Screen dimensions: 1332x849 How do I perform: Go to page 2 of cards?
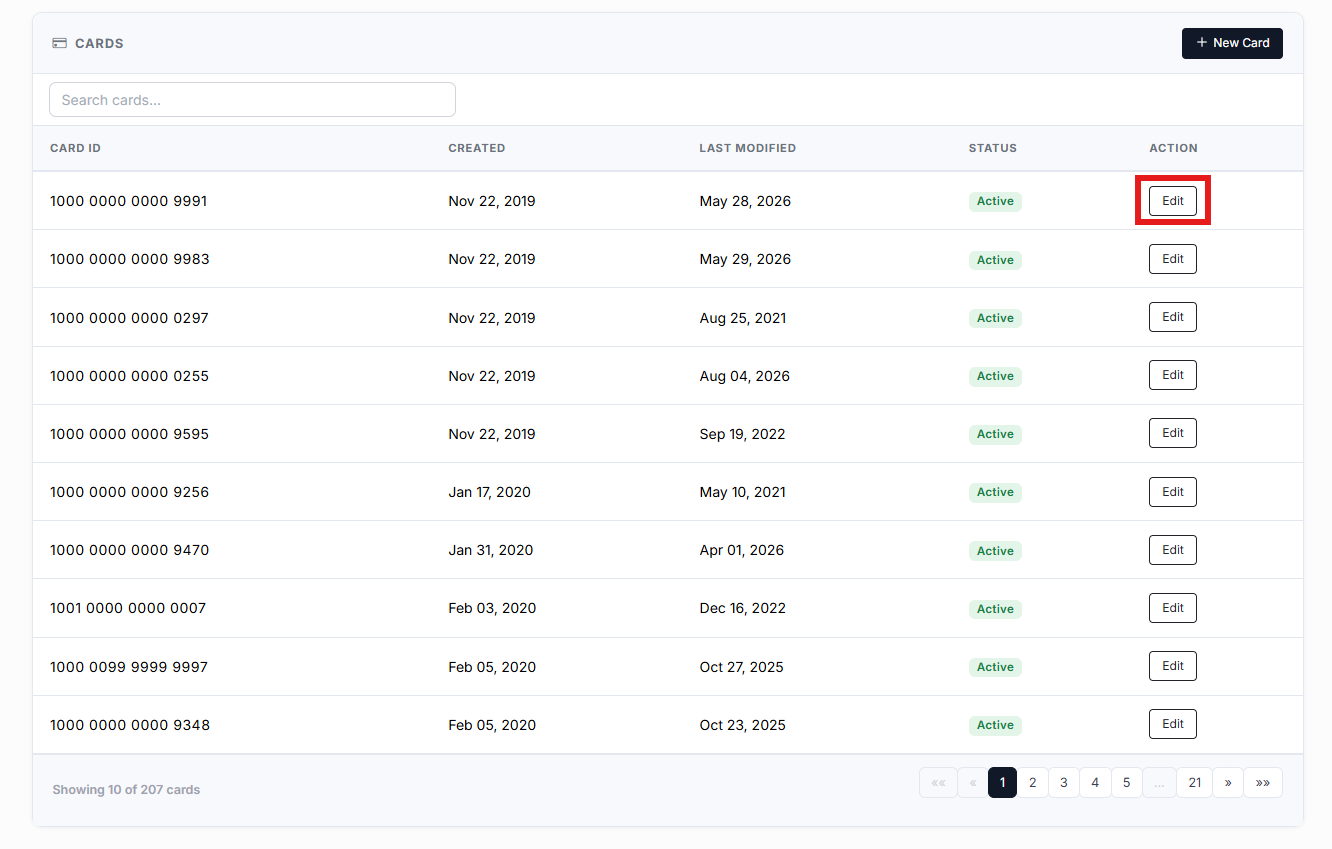click(x=1033, y=783)
